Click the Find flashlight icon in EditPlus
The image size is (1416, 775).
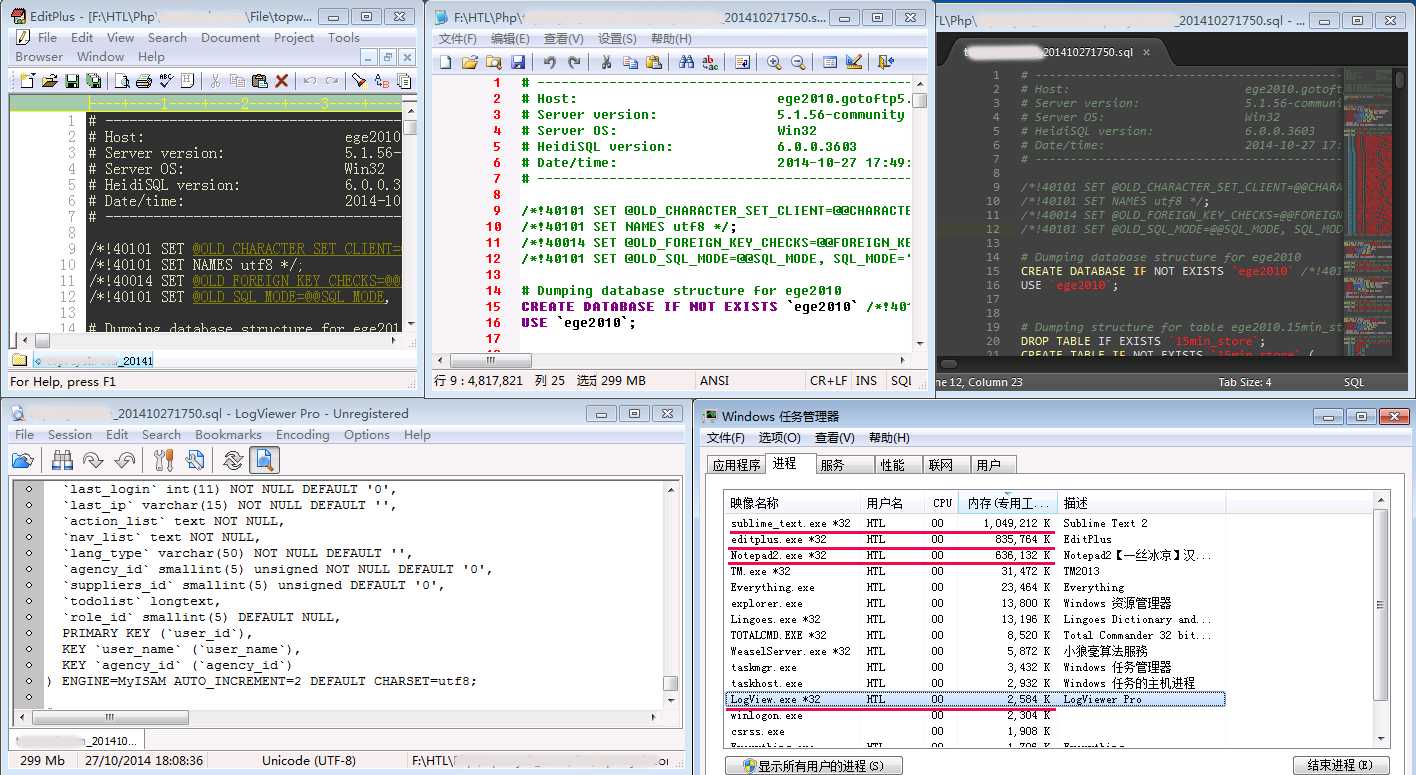[359, 81]
